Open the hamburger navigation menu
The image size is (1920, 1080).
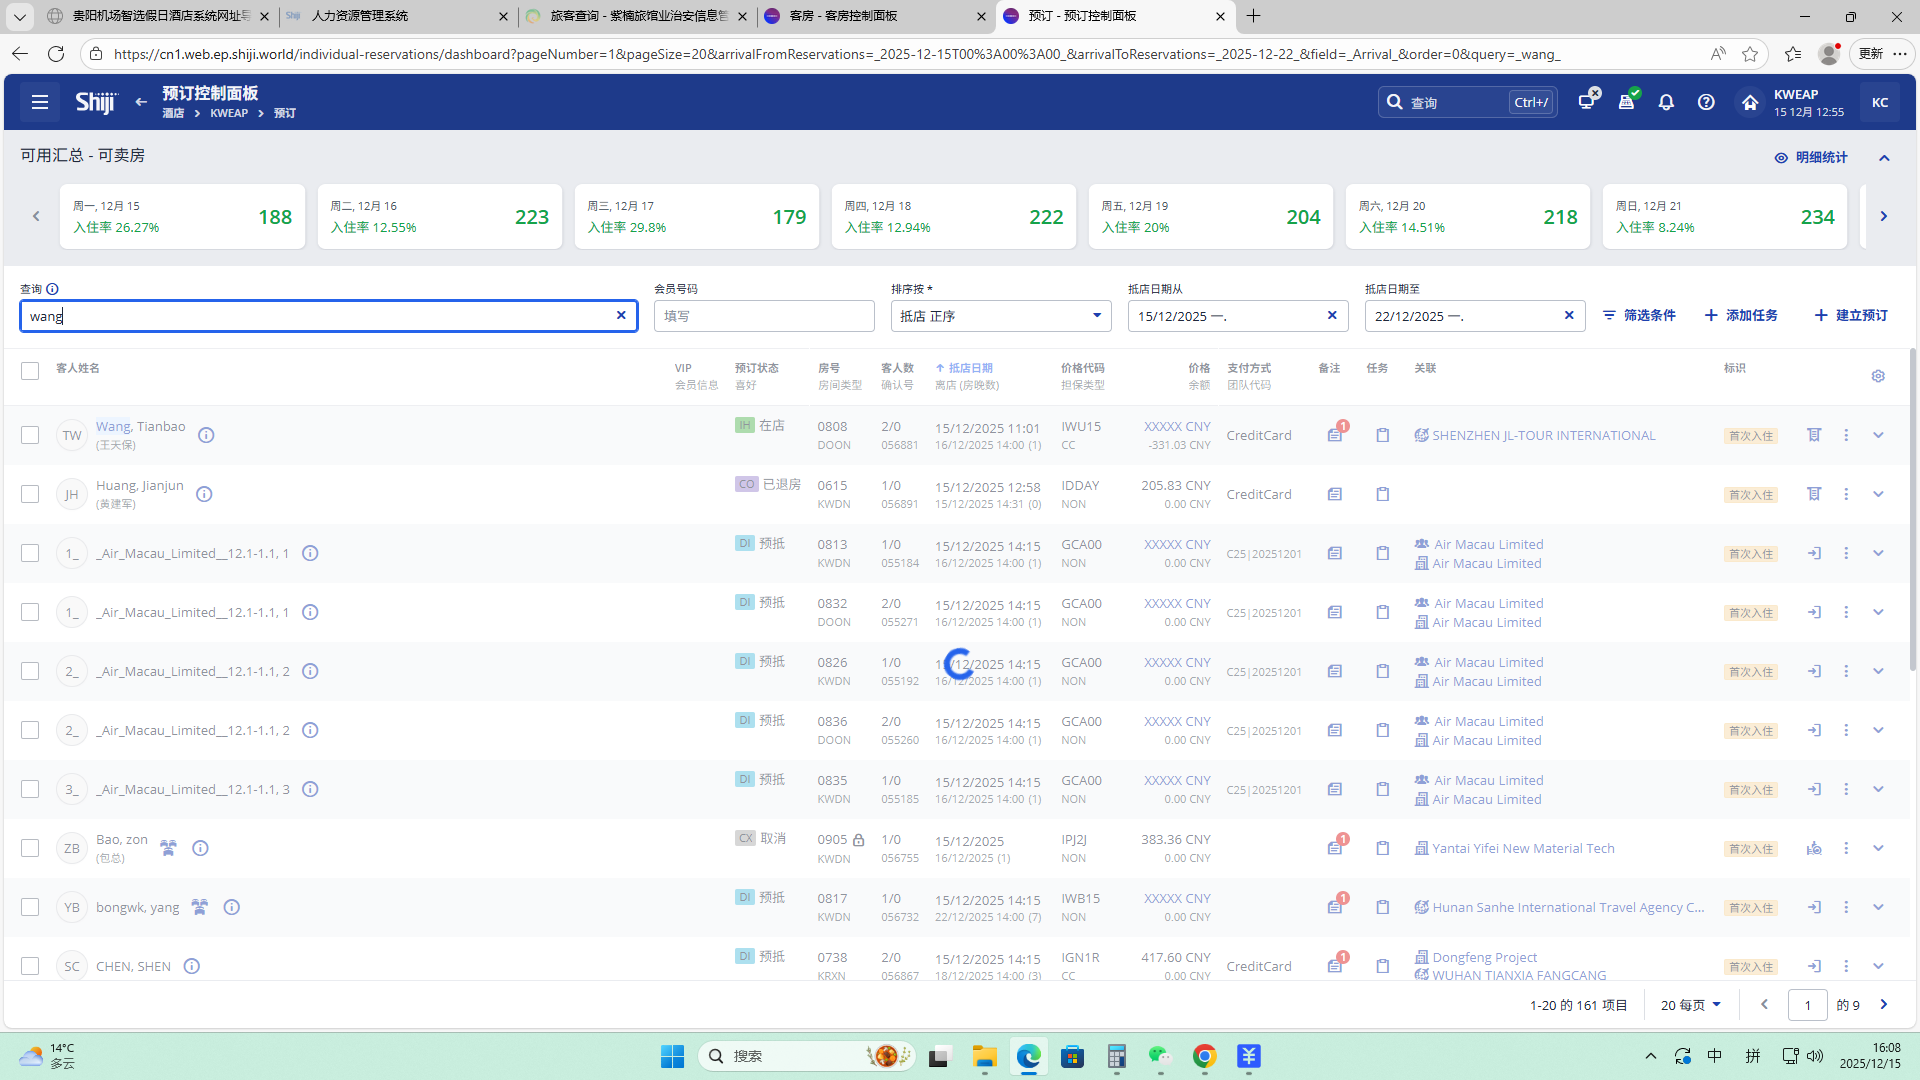[40, 102]
